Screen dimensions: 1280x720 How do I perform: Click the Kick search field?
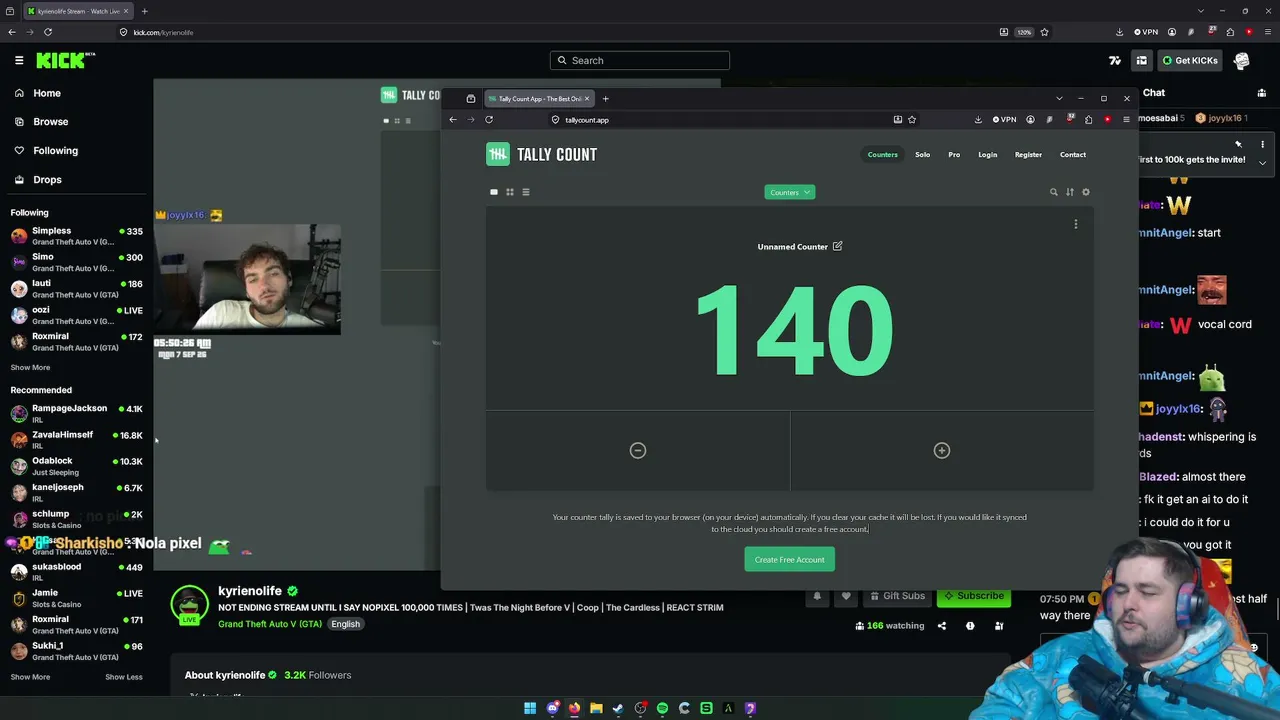tap(640, 60)
